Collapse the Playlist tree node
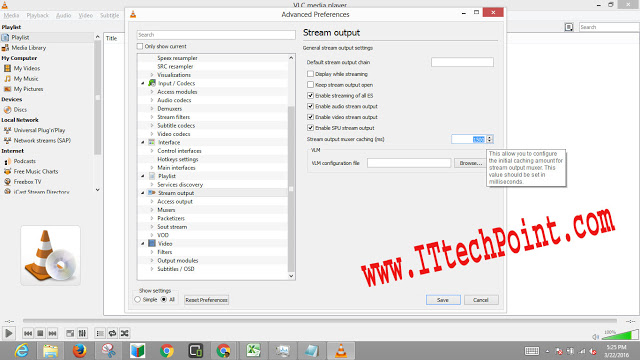Viewport: 640px width, 360px height. click(143, 176)
